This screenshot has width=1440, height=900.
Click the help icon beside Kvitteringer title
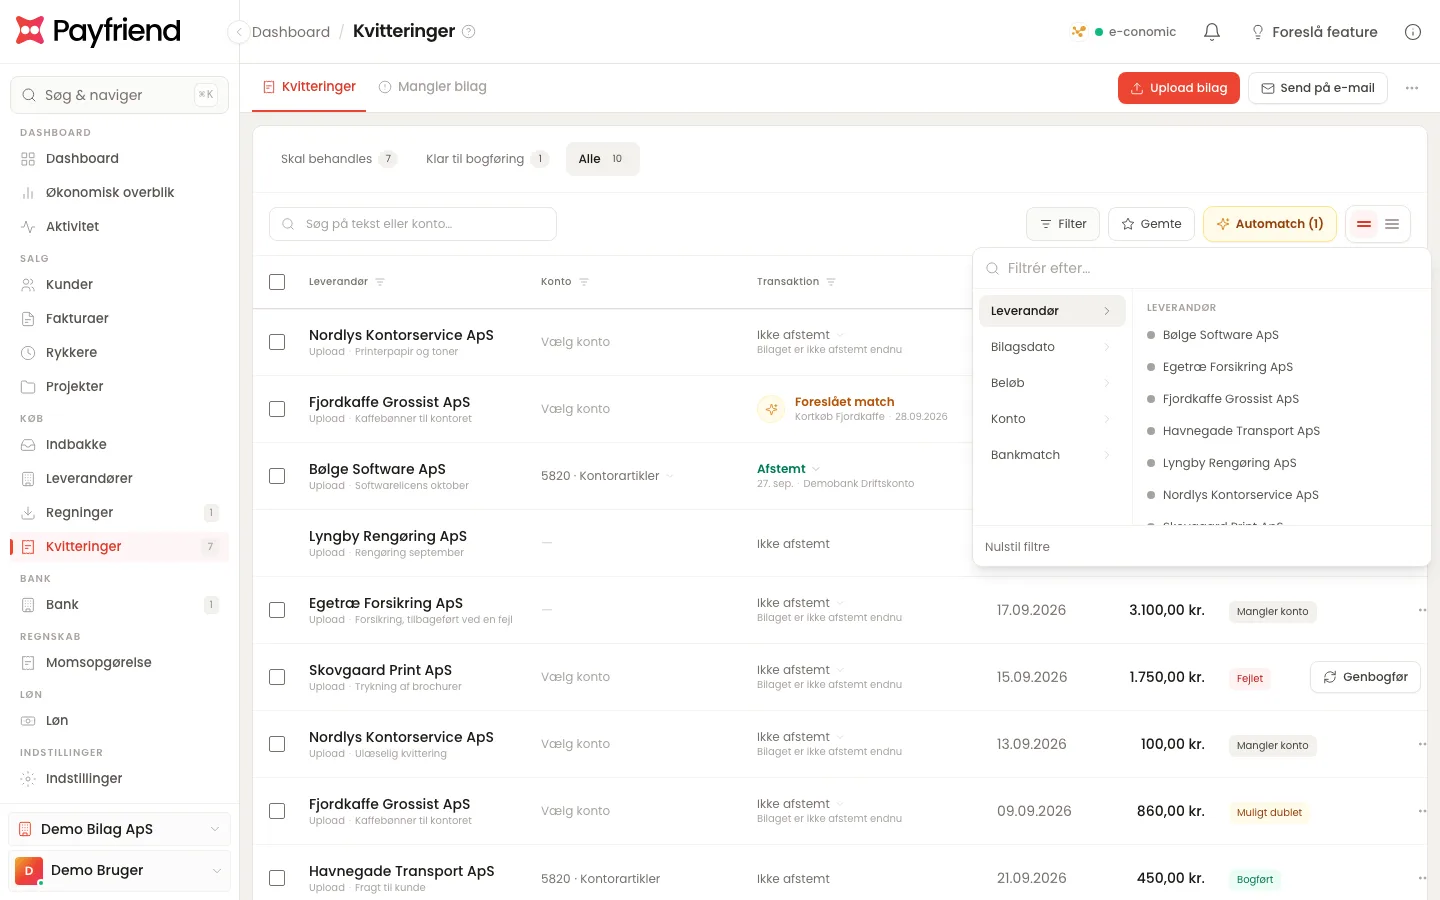[x=468, y=32]
